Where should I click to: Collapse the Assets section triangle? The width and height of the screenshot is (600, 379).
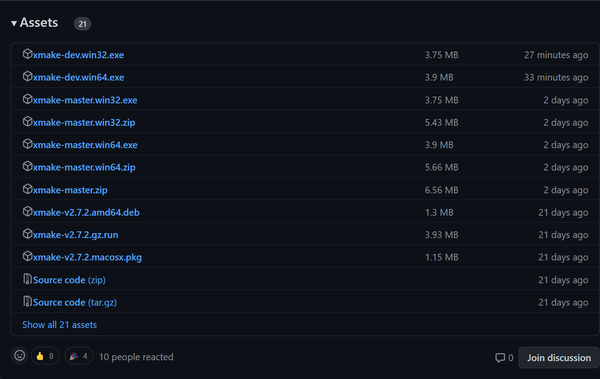14,24
